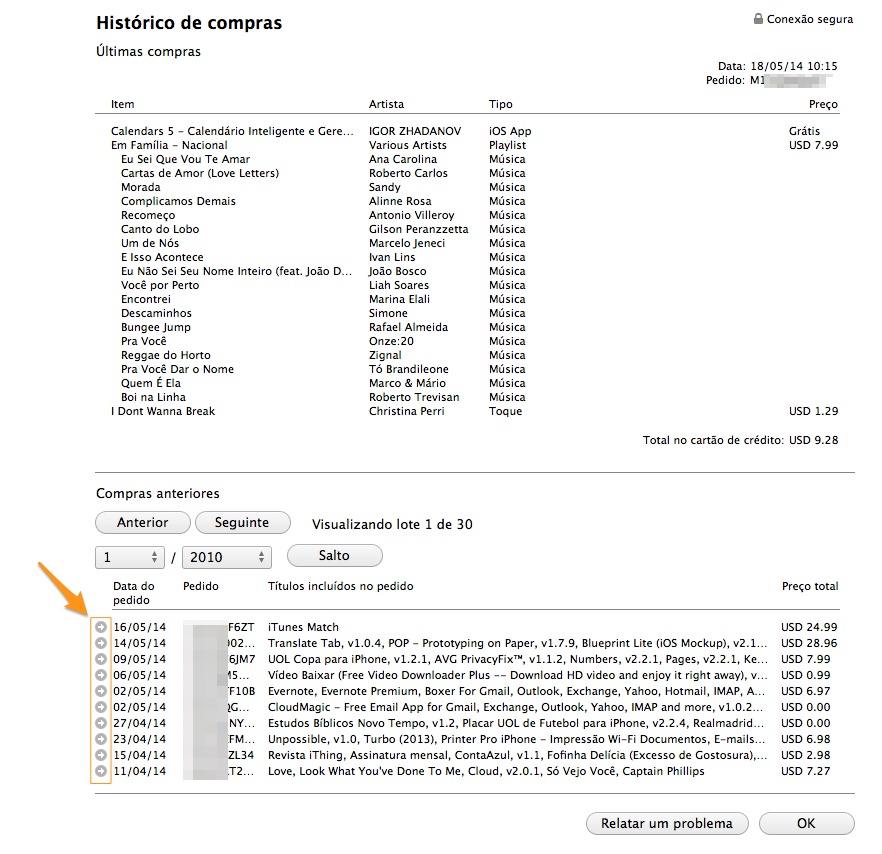This screenshot has height=854, width=882.
Task: Select the Em Família – Nacional playlist
Action: 169,145
